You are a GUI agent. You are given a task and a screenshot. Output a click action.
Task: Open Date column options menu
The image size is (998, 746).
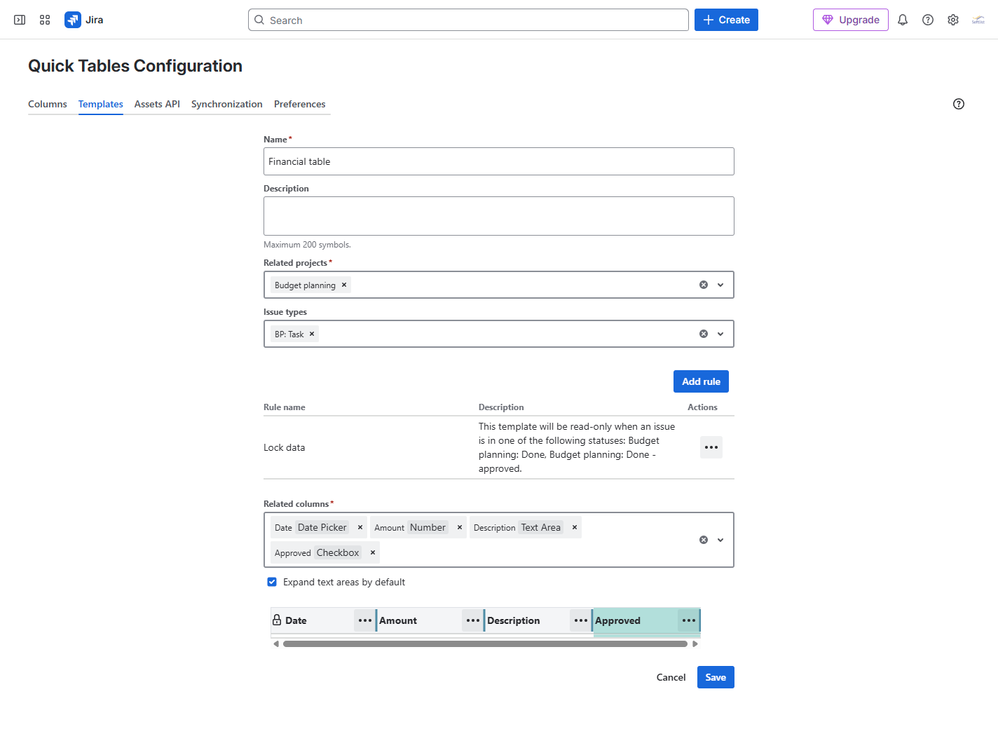[x=365, y=621]
